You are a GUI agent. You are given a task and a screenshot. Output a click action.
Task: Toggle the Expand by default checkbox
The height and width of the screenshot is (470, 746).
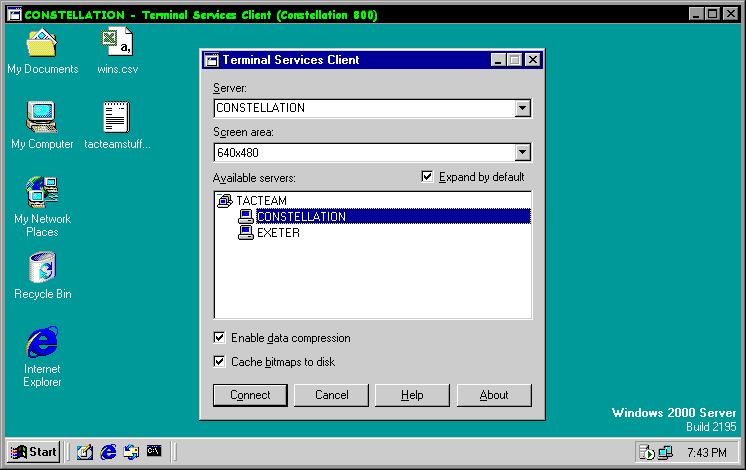click(x=427, y=177)
